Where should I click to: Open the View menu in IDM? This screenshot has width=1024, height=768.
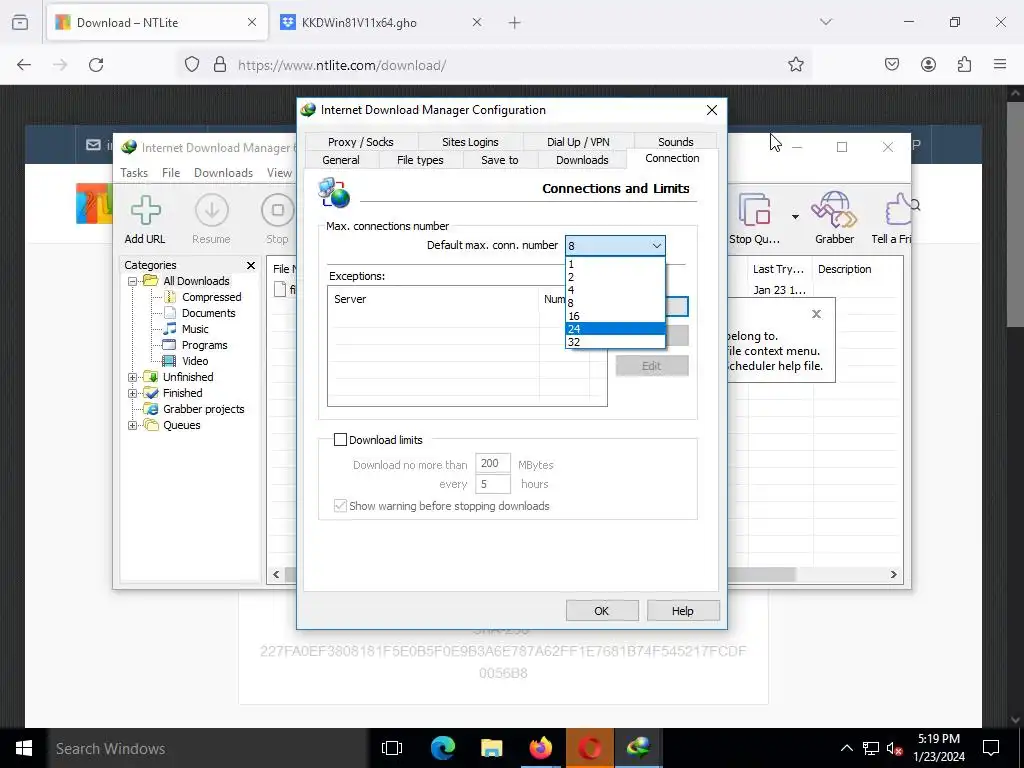pos(279,173)
